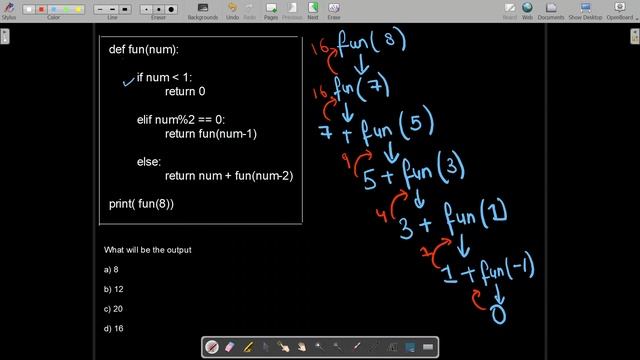Pick the yellow pen color
This screenshot has width=640, height=360.
point(78,9)
